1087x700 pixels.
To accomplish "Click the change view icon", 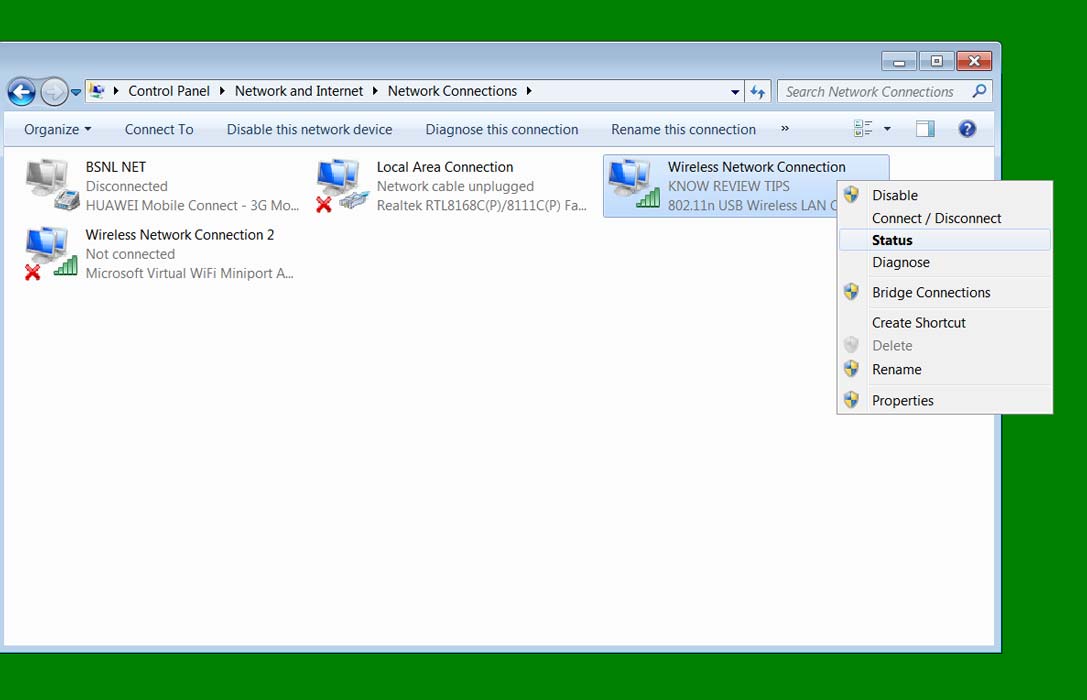I will [x=862, y=129].
